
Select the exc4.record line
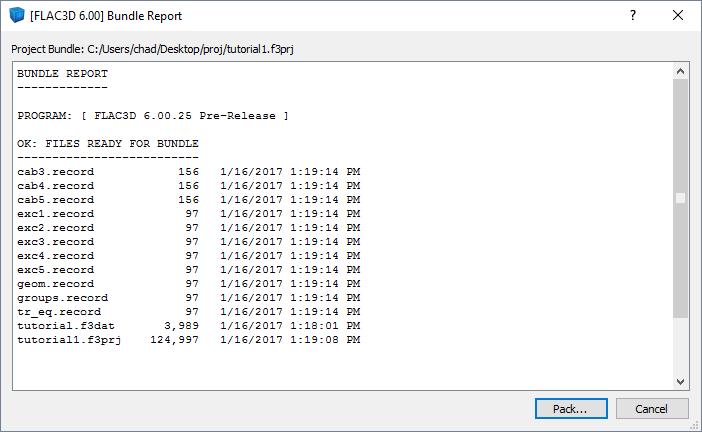click(189, 256)
